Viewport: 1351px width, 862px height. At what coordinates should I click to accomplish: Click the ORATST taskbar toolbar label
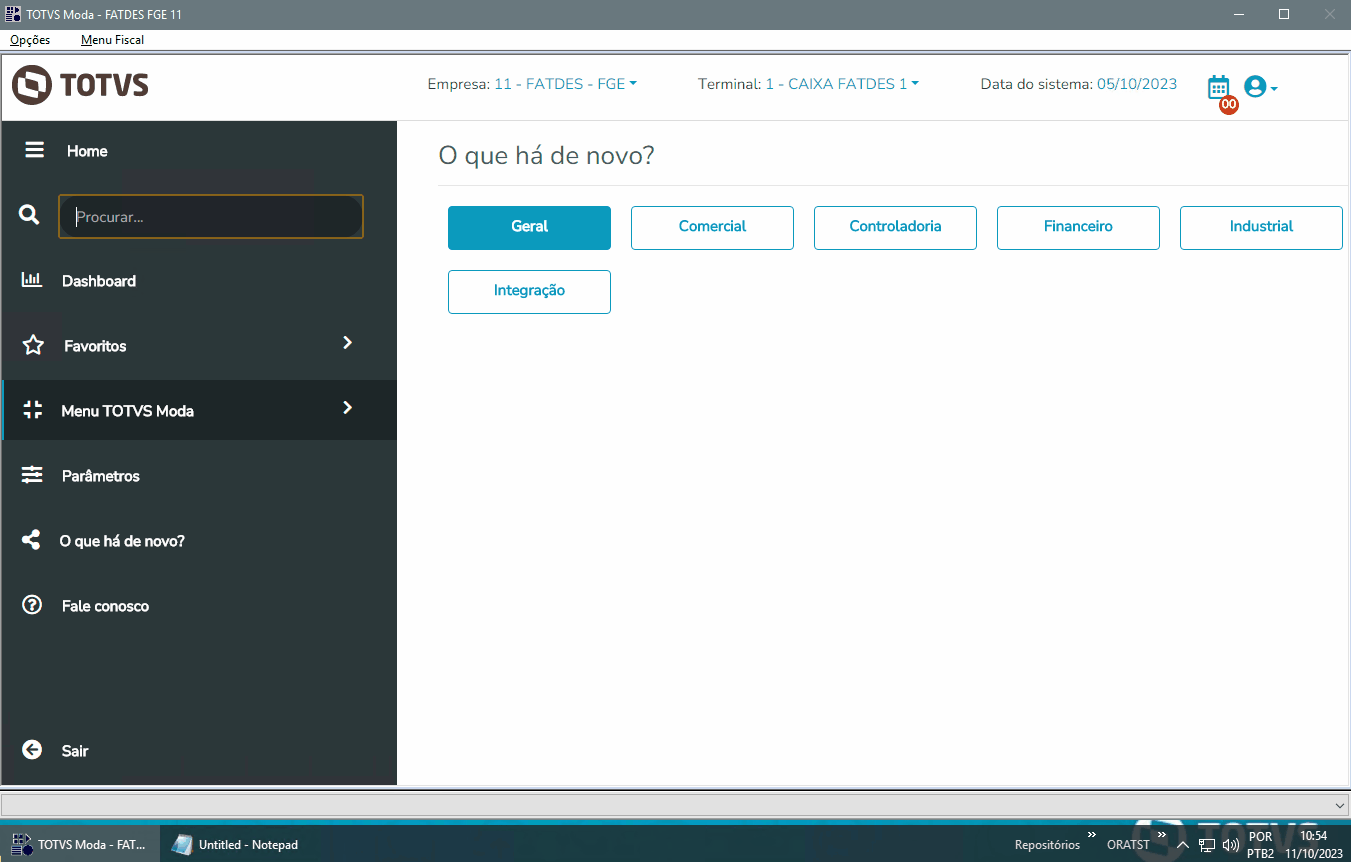coord(1128,845)
